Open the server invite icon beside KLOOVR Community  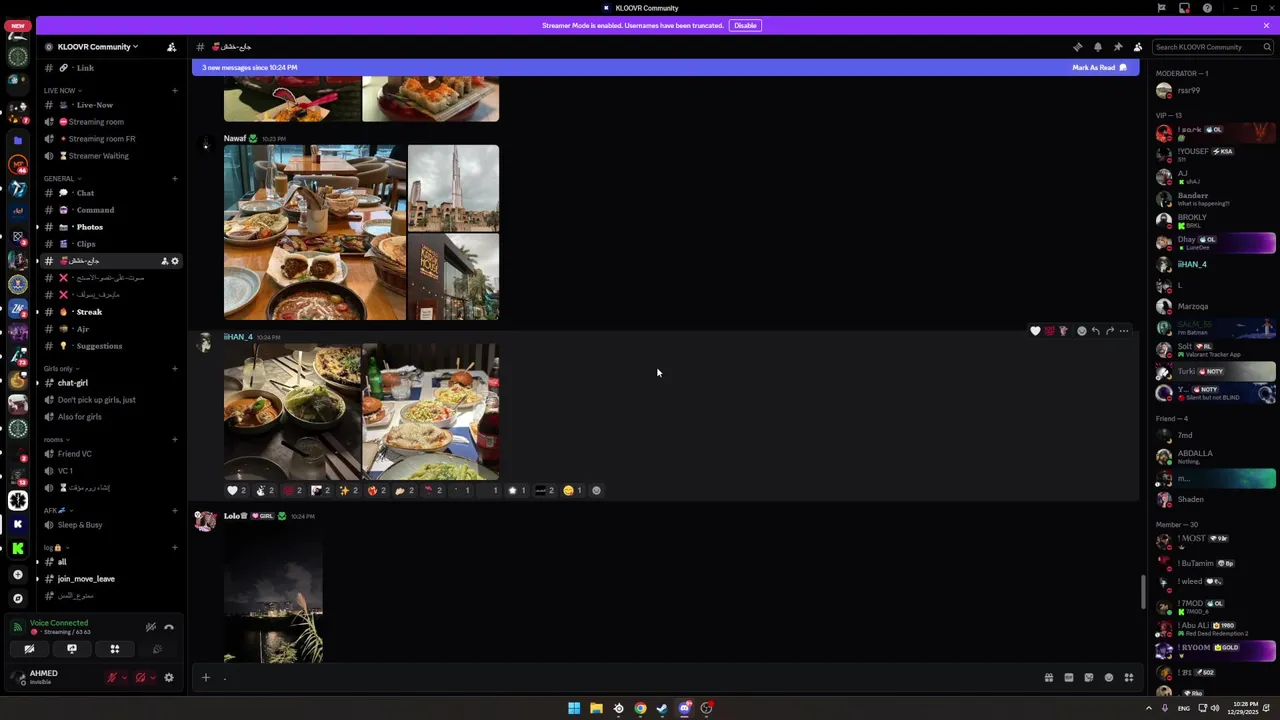[172, 47]
